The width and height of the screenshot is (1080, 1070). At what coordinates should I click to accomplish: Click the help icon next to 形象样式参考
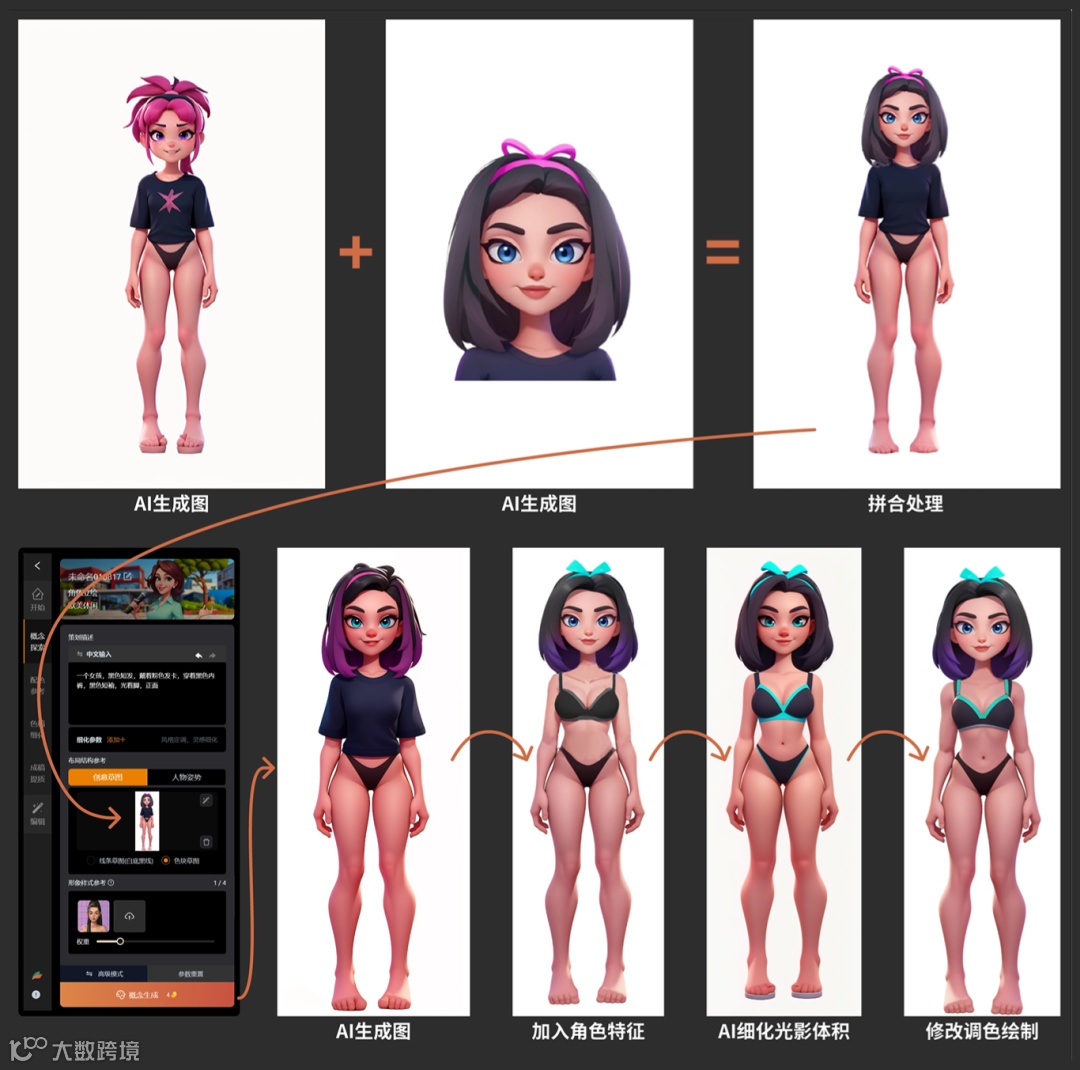click(x=111, y=883)
